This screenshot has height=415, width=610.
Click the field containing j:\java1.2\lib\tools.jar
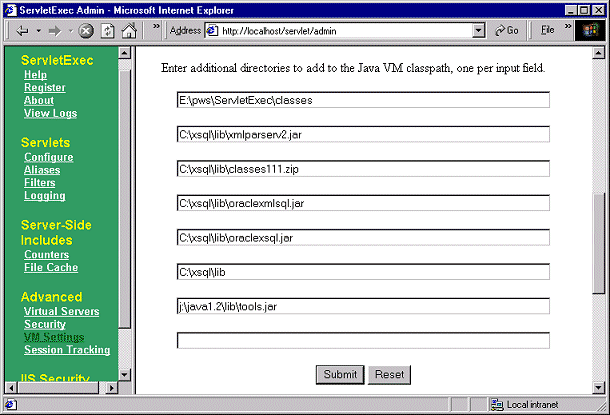click(363, 306)
